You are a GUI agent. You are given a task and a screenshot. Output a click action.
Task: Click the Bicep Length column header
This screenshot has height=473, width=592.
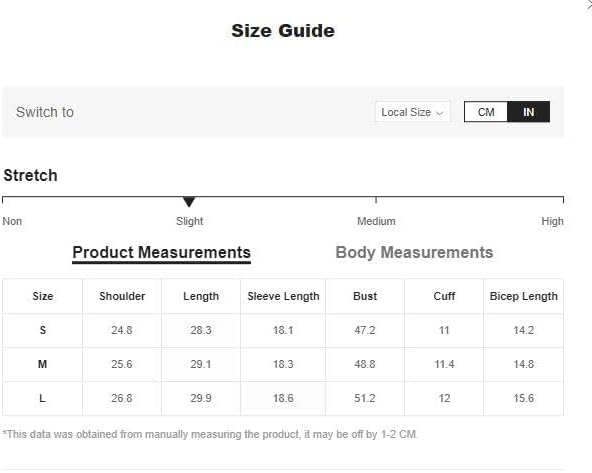point(524,296)
